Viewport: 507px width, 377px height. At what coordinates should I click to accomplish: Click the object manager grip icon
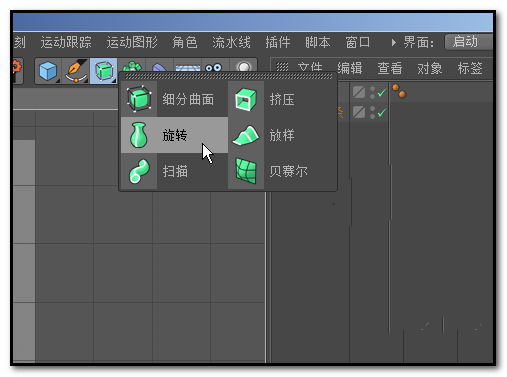282,68
